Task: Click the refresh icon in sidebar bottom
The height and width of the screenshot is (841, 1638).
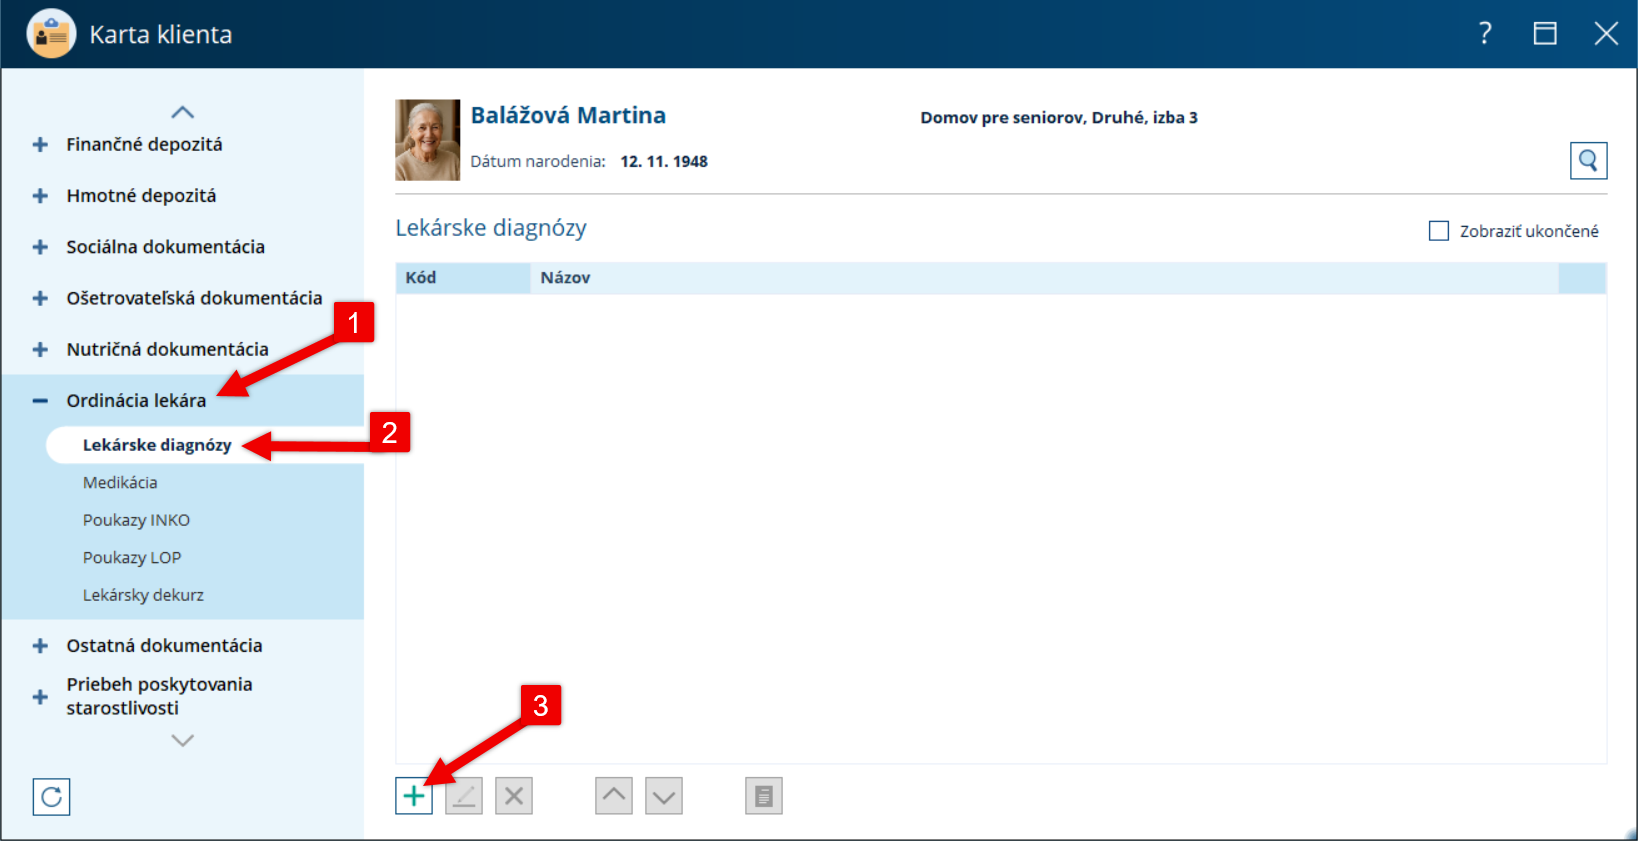Action: coord(51,797)
